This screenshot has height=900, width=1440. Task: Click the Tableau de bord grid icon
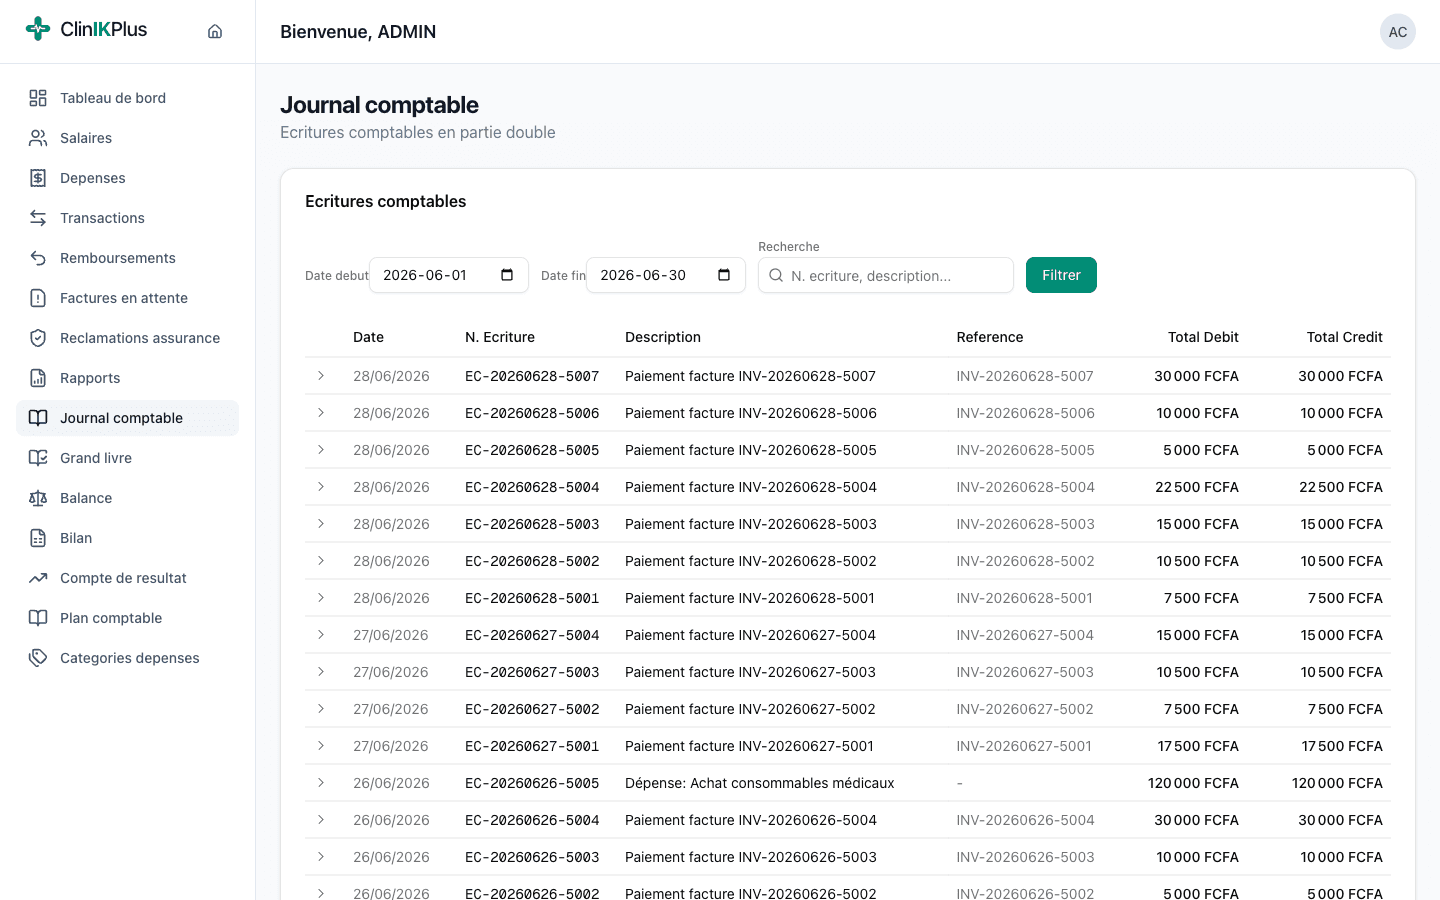(38, 98)
